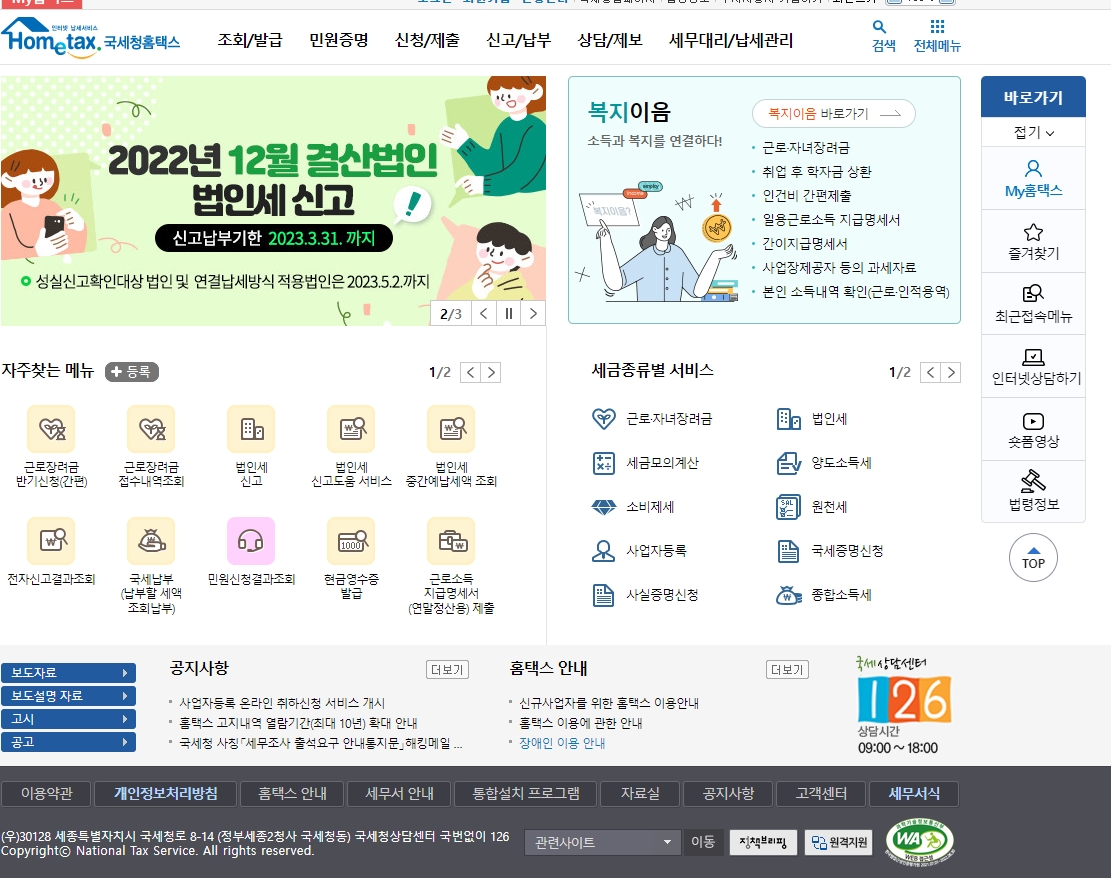Open 근로소득 지급명세서 제출 icon

point(451,541)
